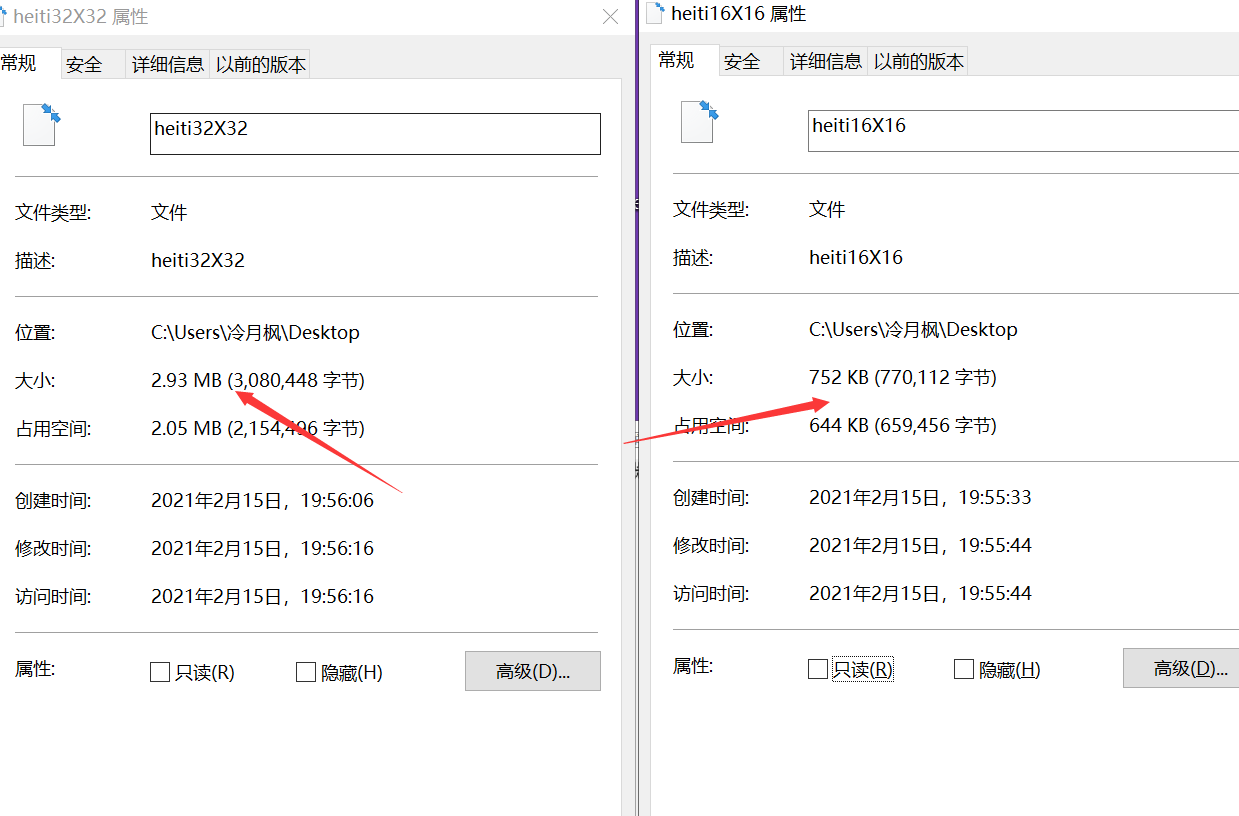Click the heiti16X16 属性 window title

(x=738, y=14)
